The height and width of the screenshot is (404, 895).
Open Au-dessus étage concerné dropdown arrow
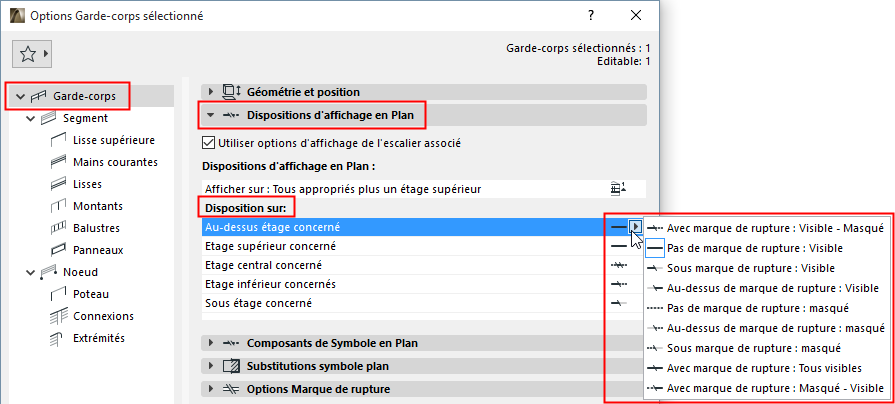click(x=635, y=227)
